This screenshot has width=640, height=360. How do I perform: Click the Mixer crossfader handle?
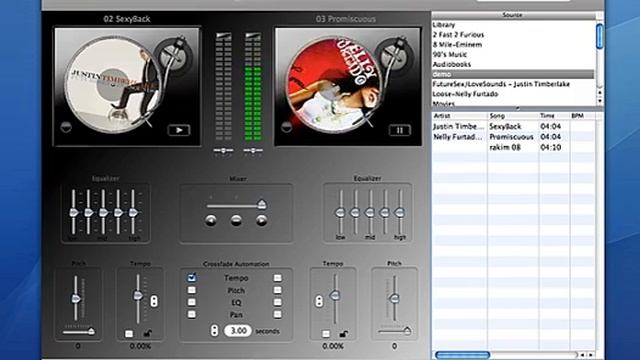pos(261,204)
